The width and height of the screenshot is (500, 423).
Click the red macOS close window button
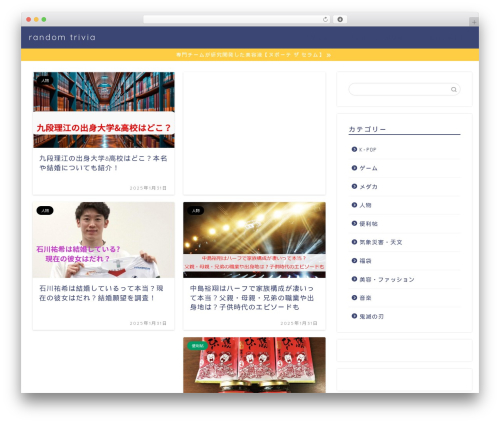tap(29, 19)
